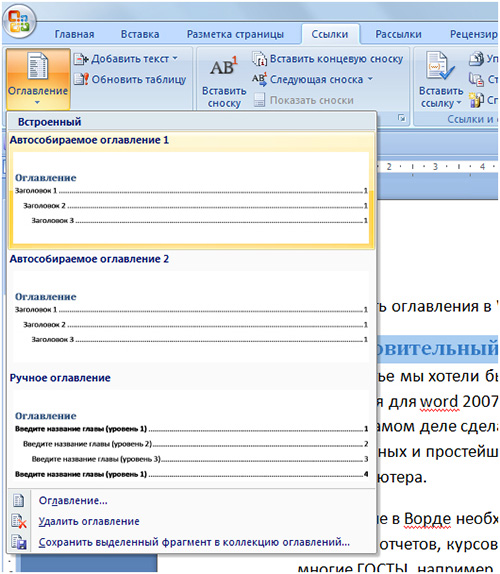Open the footnotes group dialog launcher
The image size is (500, 574).
tap(402, 118)
